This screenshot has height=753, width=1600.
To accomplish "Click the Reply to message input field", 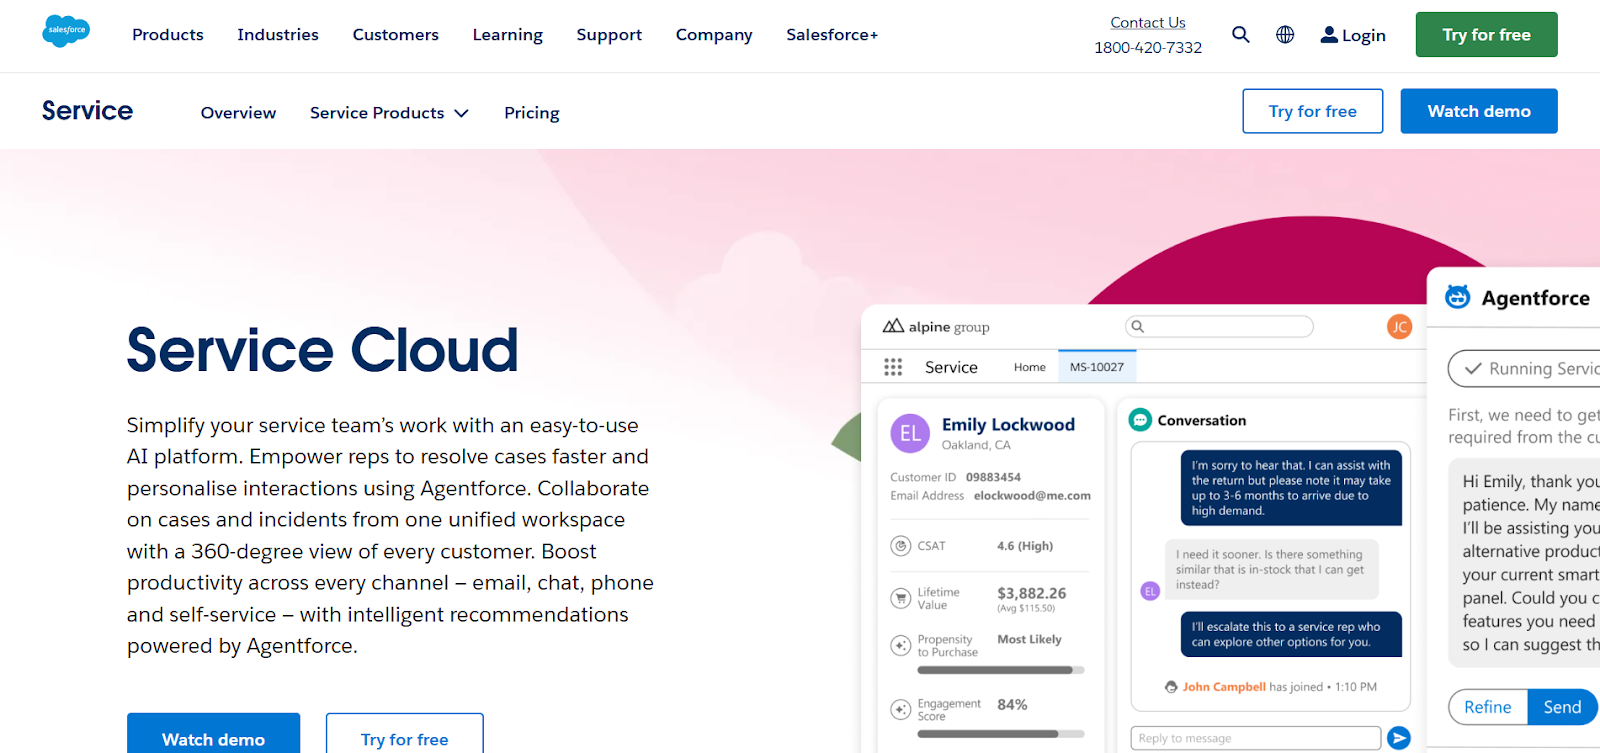I will point(1255,738).
